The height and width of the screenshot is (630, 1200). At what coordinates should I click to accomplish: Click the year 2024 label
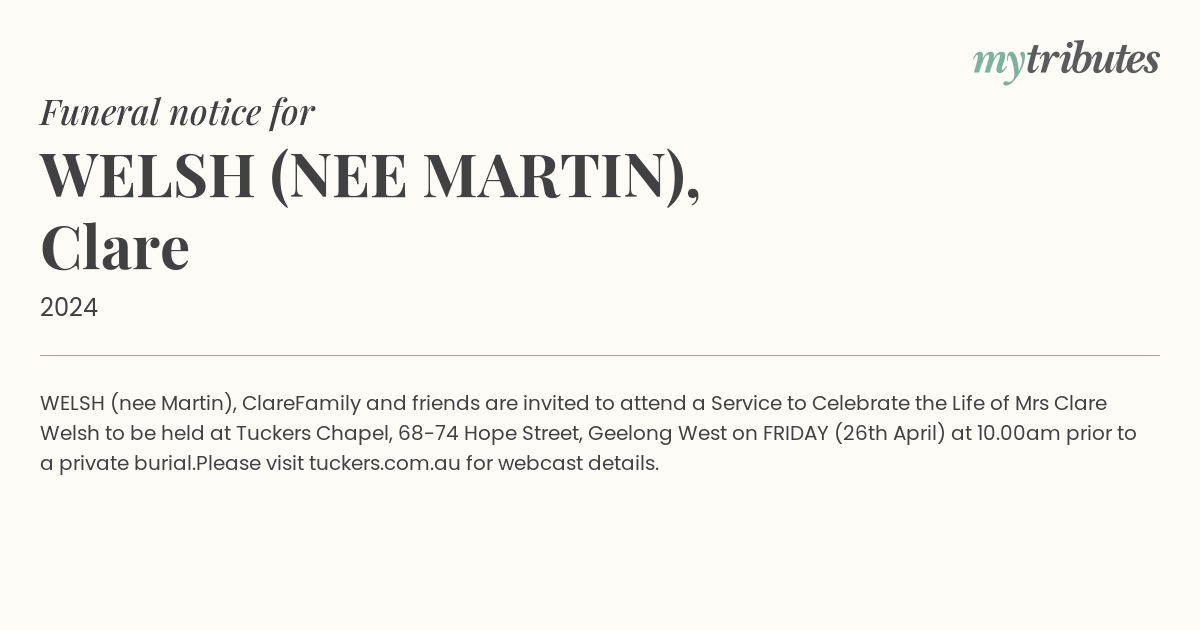(x=69, y=308)
